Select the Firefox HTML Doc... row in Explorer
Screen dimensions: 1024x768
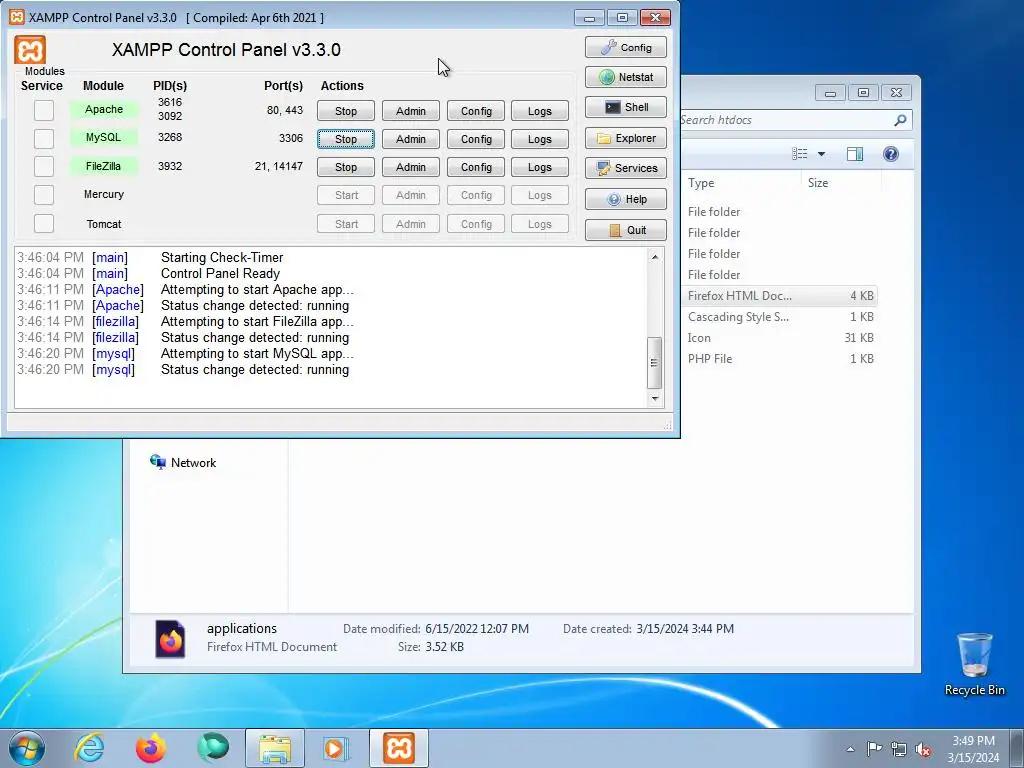[x=779, y=296]
